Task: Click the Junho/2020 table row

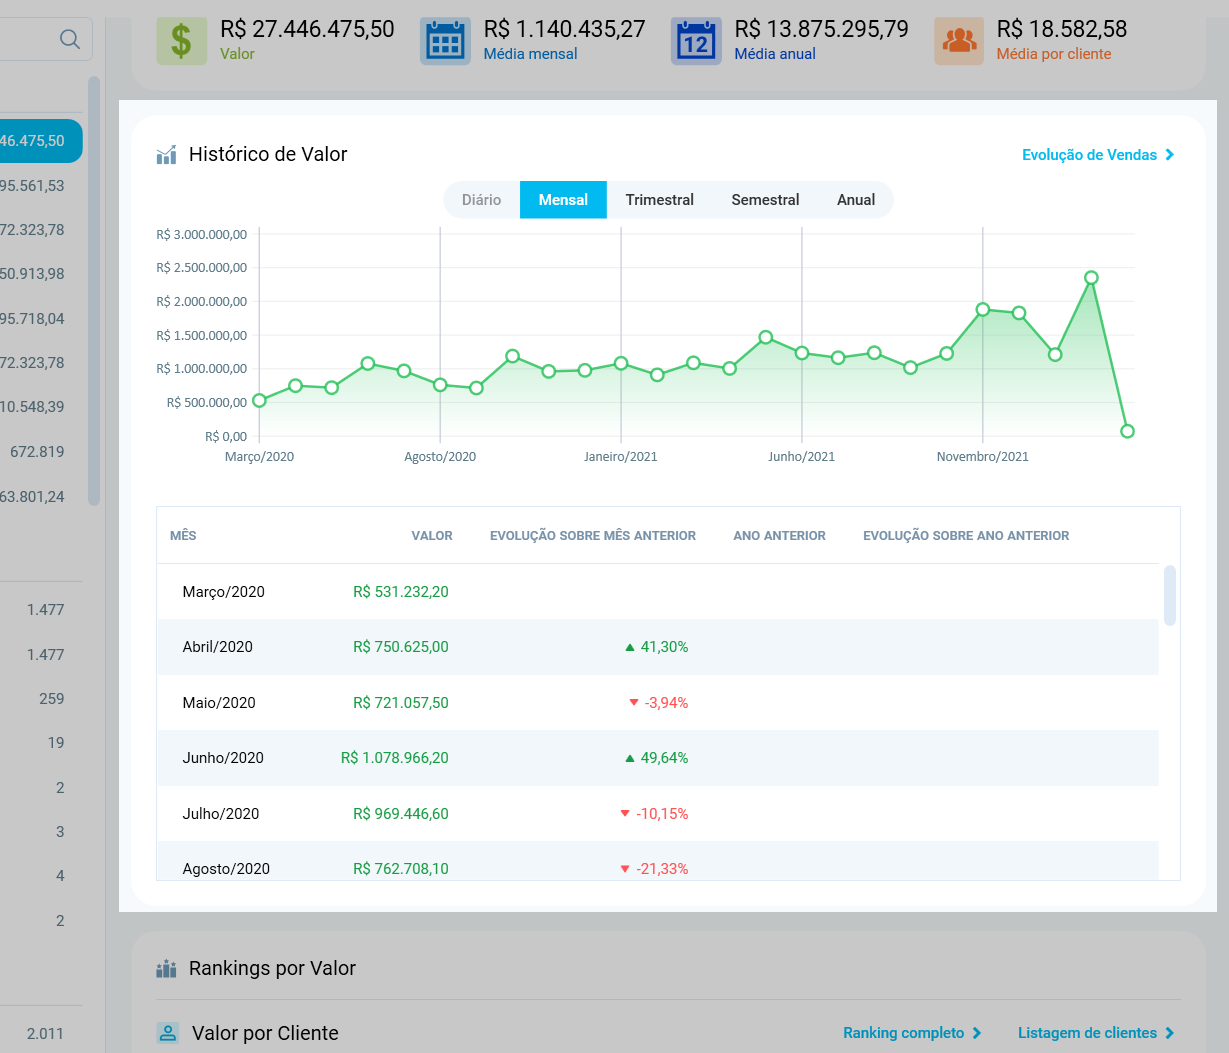Action: click(657, 758)
